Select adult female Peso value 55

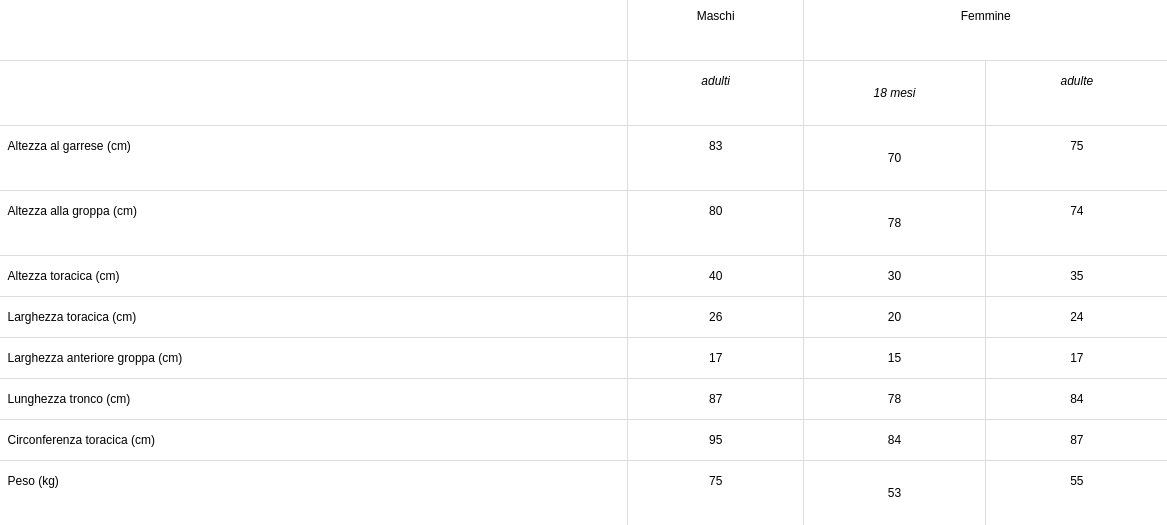[x=1076, y=481]
